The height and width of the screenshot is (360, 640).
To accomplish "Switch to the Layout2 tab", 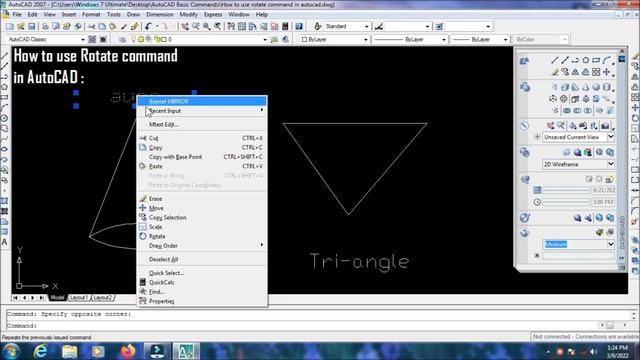I will coord(102,298).
